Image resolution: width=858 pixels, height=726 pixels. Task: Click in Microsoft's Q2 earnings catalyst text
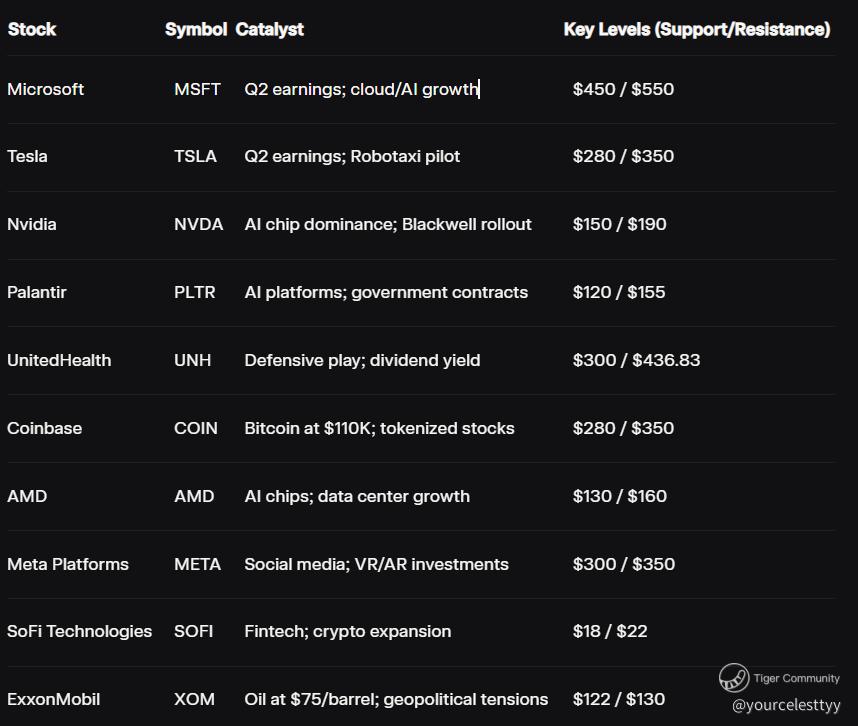(x=361, y=89)
